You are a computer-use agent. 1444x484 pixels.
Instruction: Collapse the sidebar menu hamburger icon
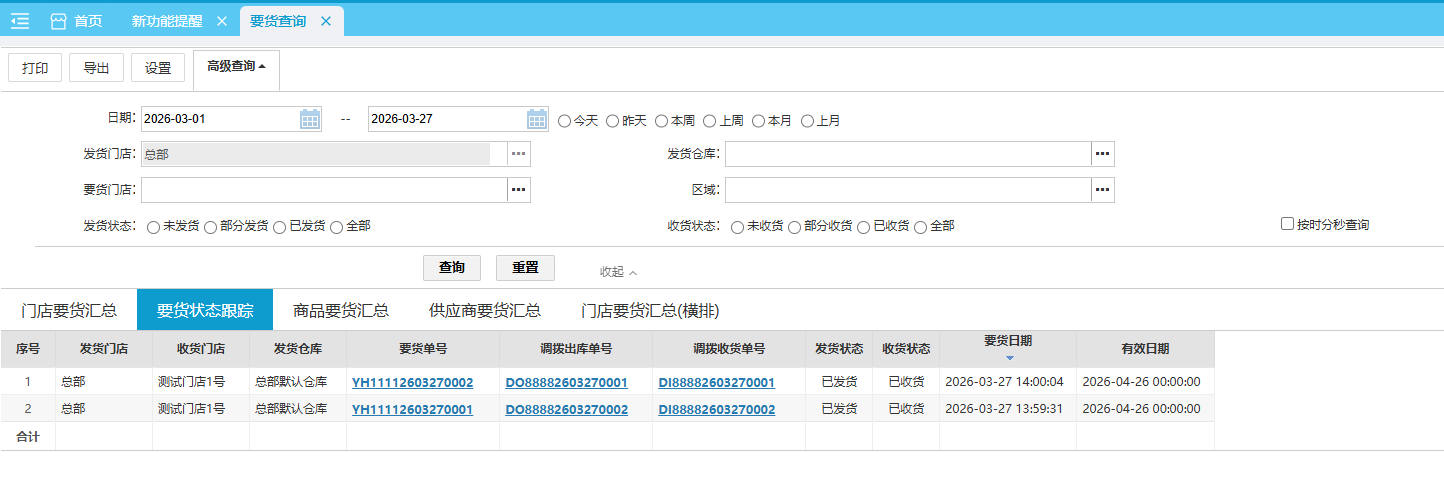pyautogui.click(x=20, y=21)
